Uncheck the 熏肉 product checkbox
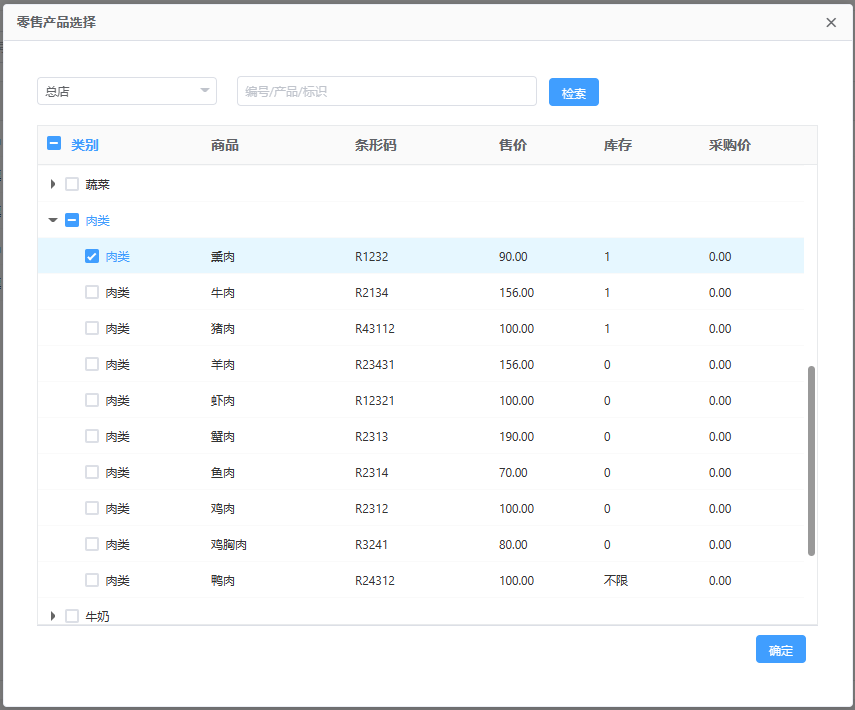This screenshot has height=710, width=855. pos(92,256)
